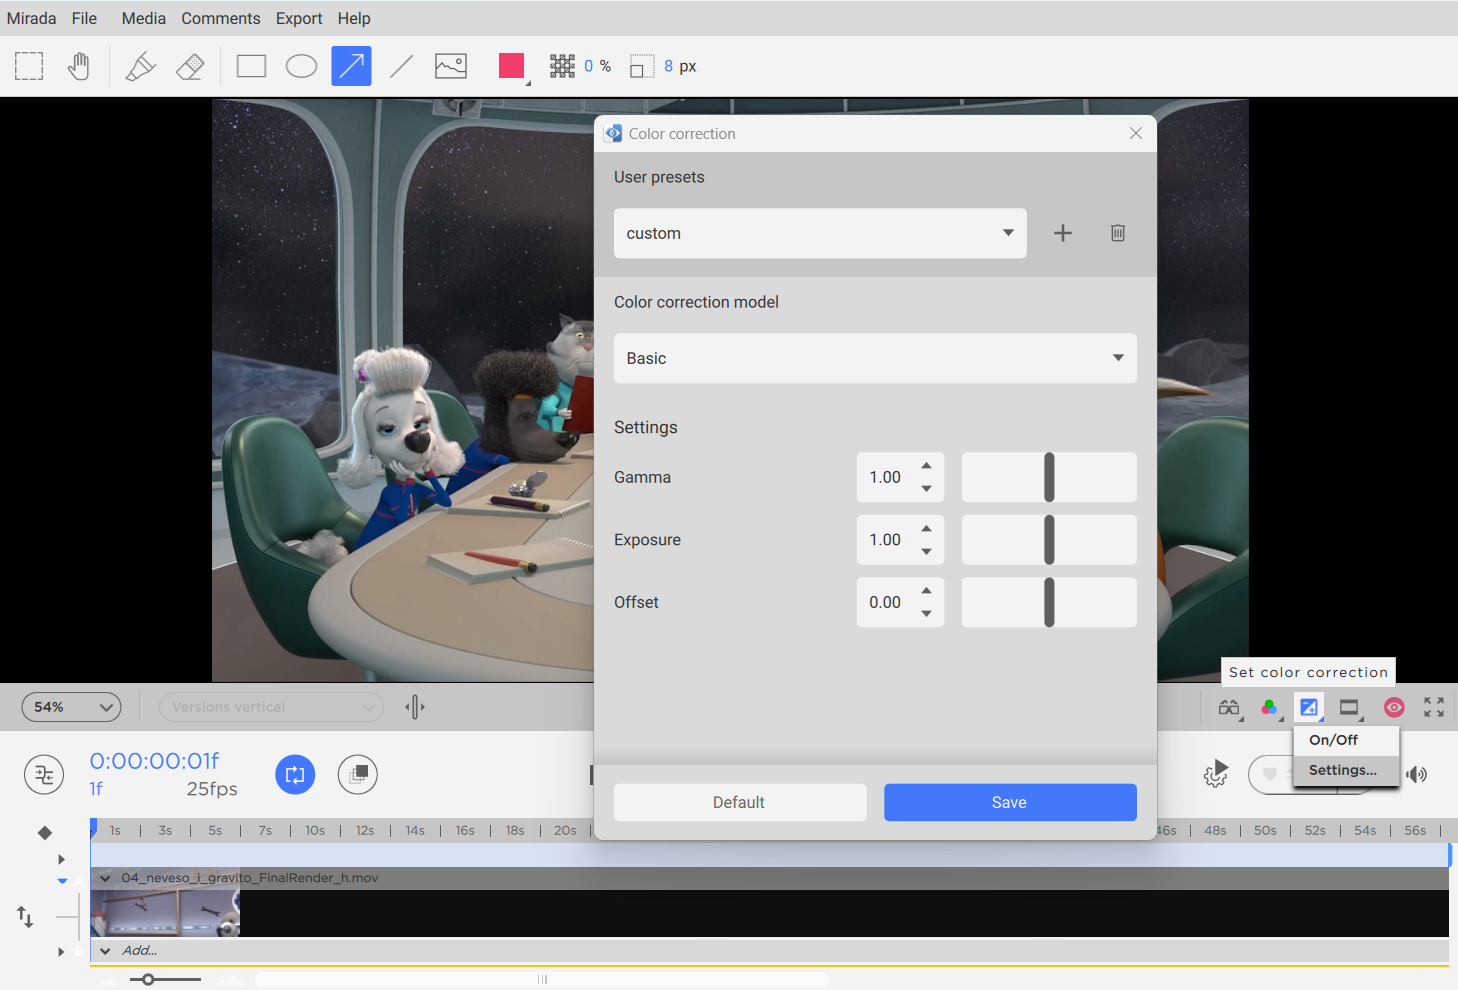Viewport: 1458px width, 990px height.
Task: Delete the preset with trash icon
Action: 1118,233
